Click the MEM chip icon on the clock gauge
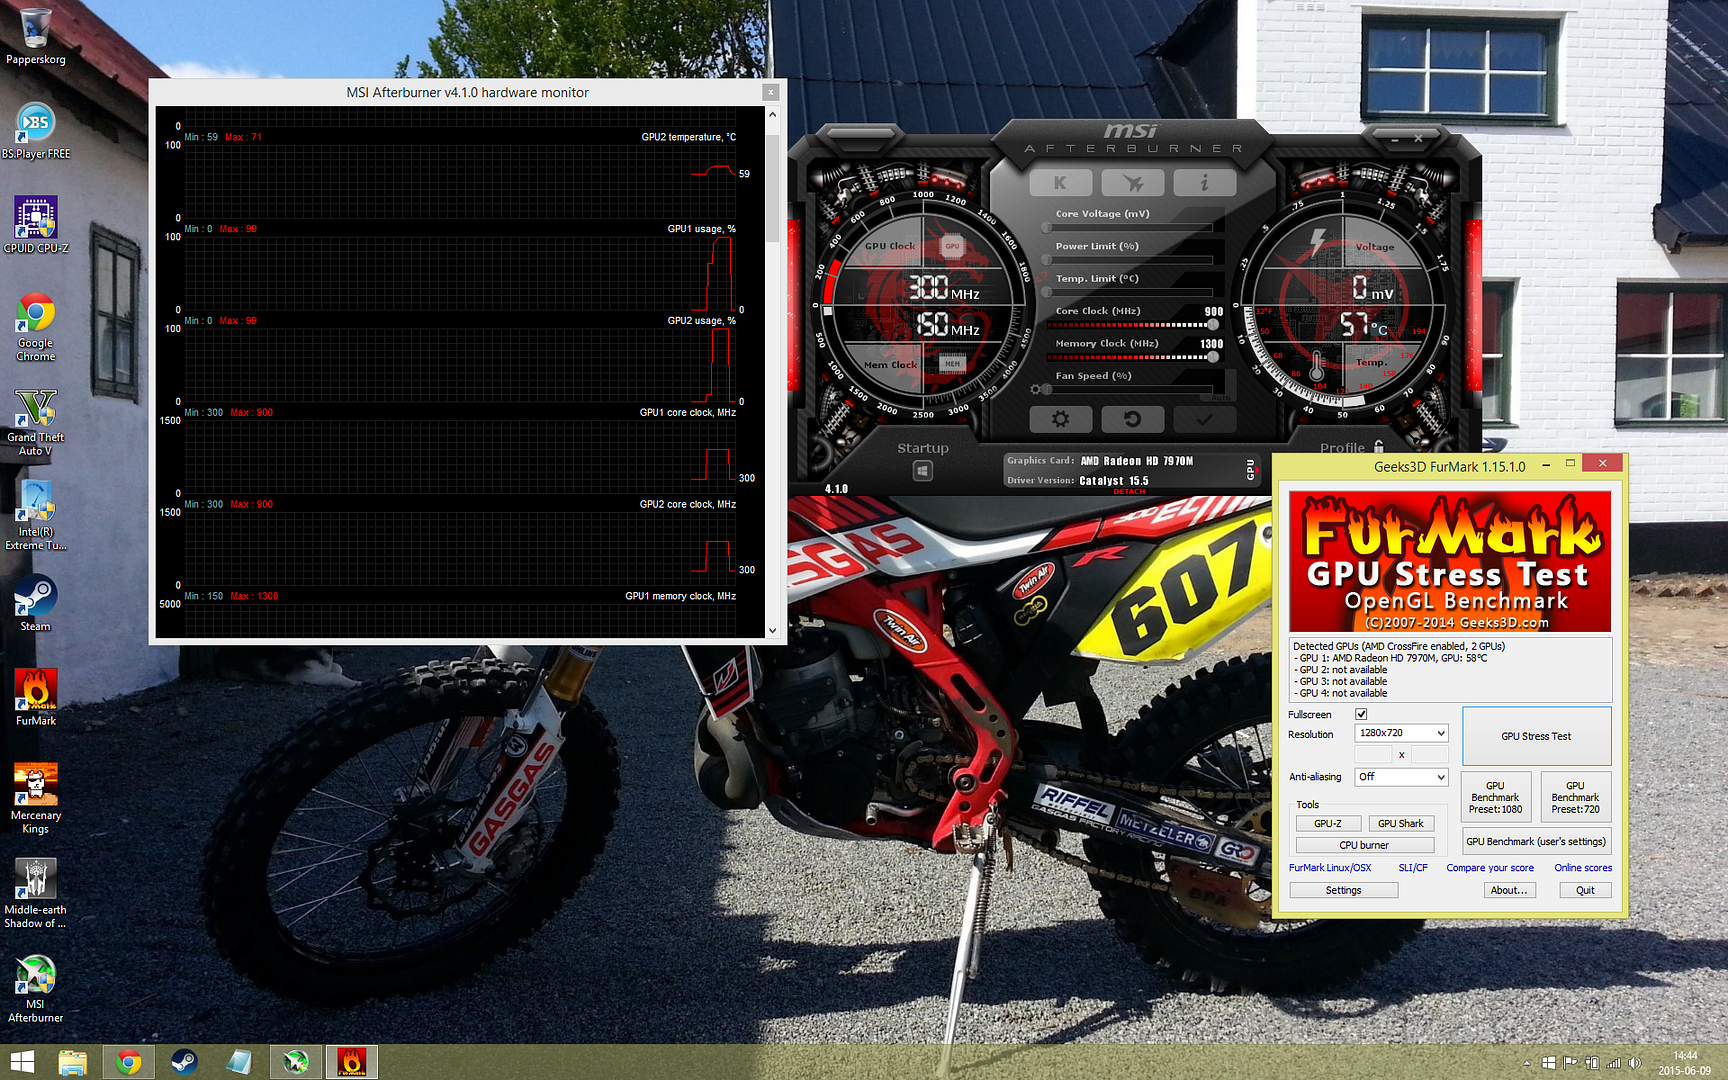The image size is (1728, 1080). pos(952,363)
